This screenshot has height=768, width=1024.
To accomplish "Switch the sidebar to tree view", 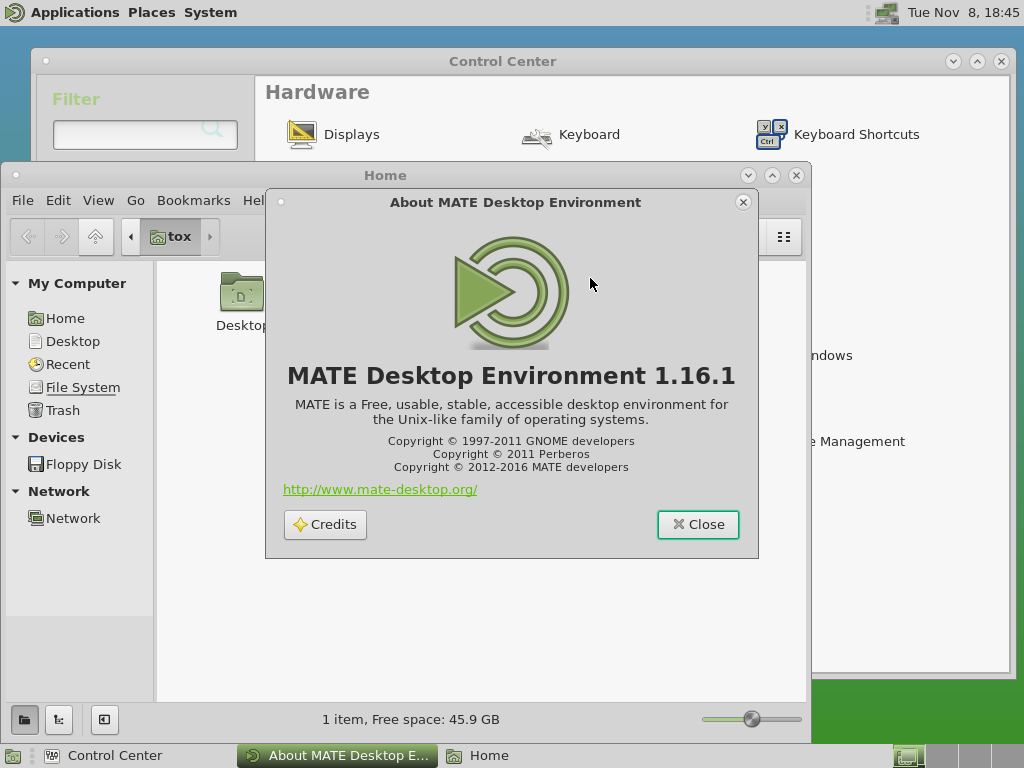I will pos(59,720).
